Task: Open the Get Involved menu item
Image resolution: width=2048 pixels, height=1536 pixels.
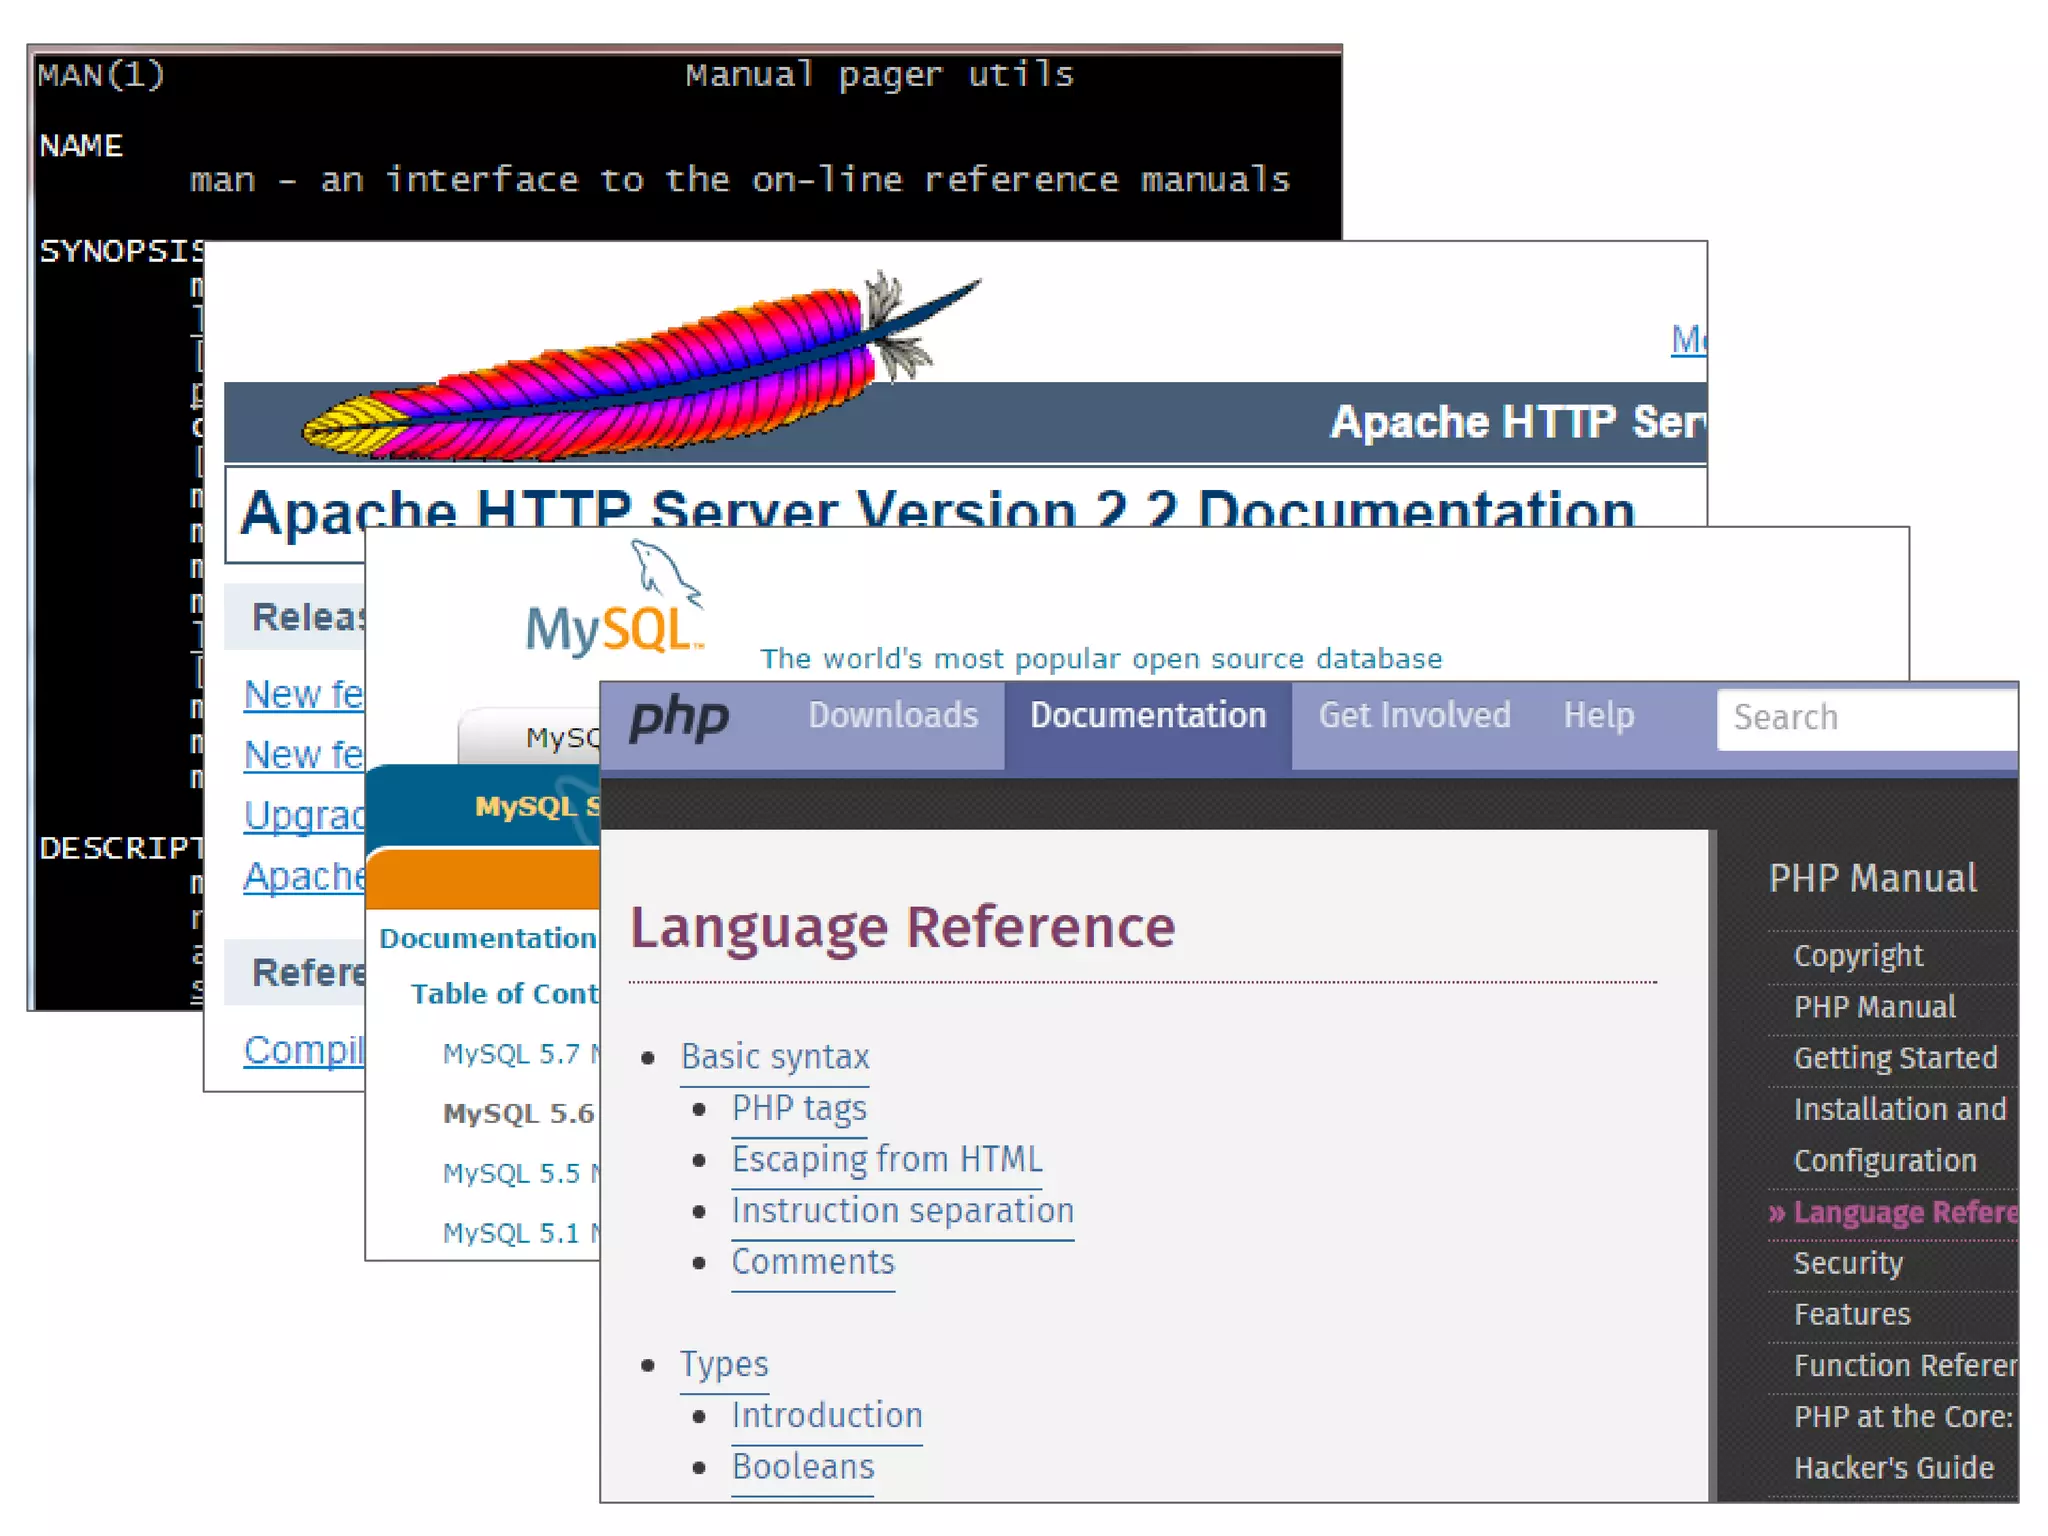Action: click(x=1414, y=716)
